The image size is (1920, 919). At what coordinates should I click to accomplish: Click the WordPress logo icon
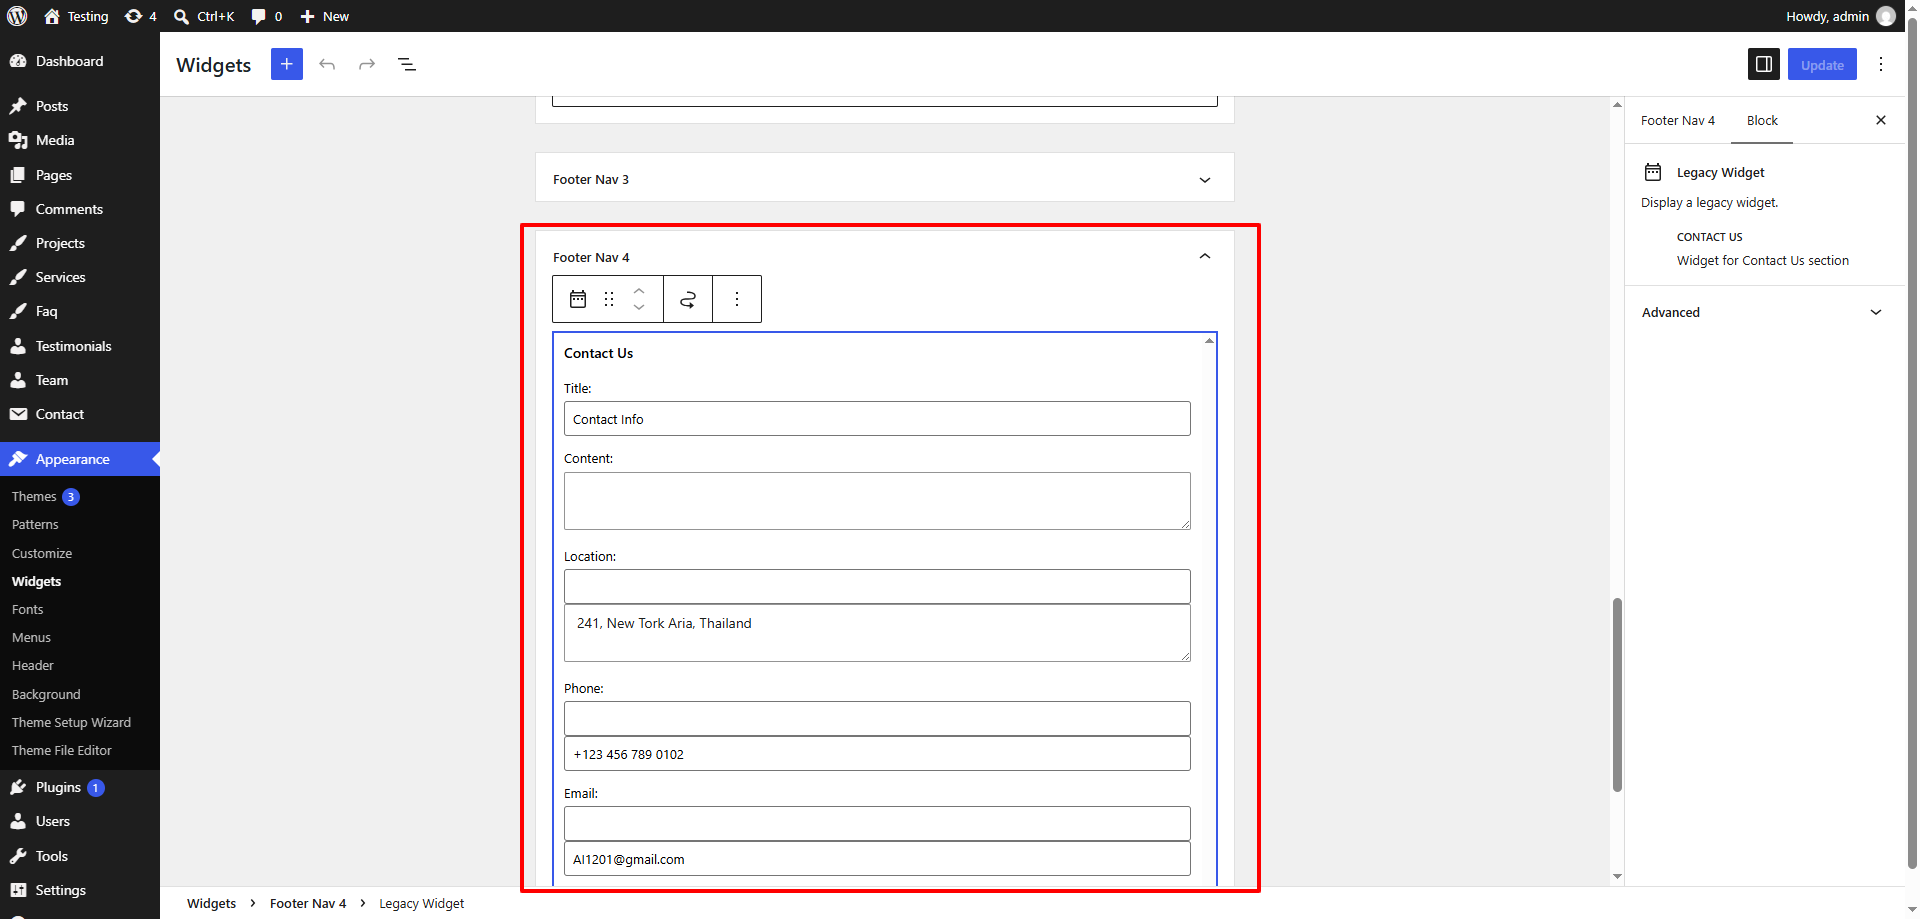click(x=17, y=16)
